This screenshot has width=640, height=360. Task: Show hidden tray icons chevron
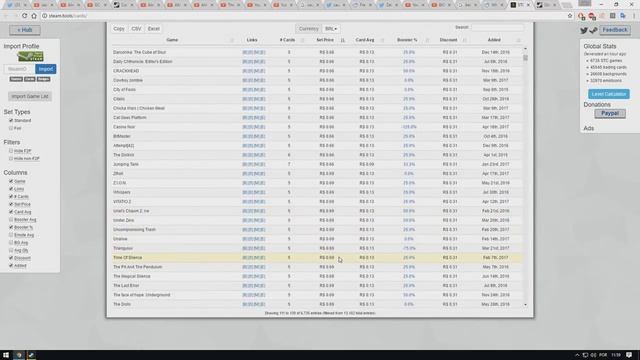(x=577, y=355)
